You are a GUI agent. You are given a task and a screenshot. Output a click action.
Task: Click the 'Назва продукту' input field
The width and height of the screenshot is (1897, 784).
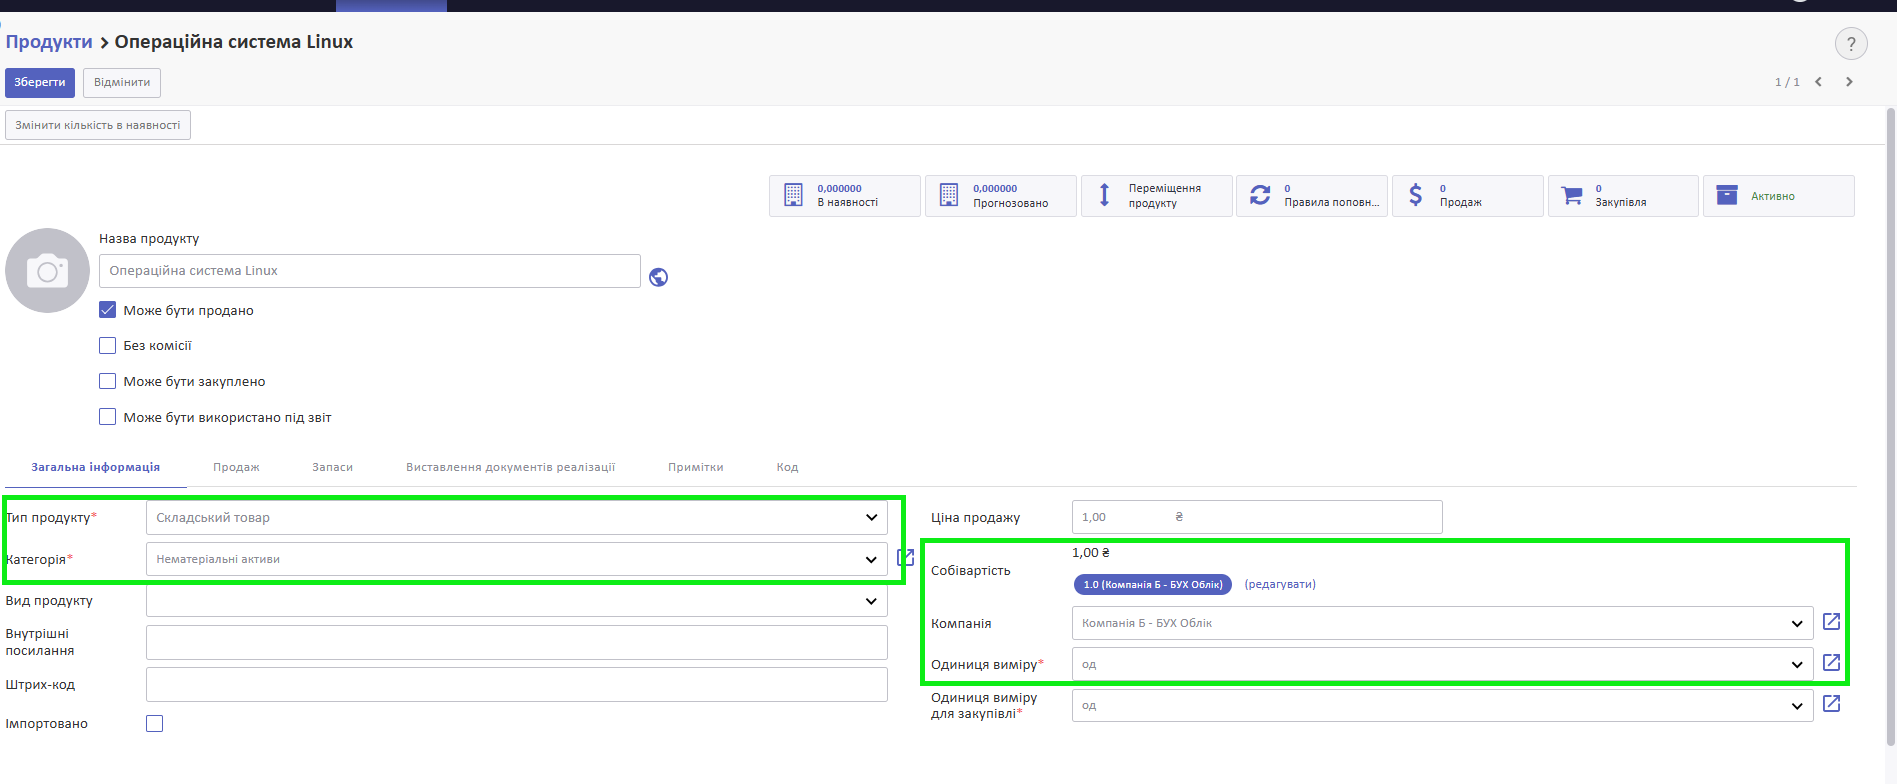click(370, 271)
